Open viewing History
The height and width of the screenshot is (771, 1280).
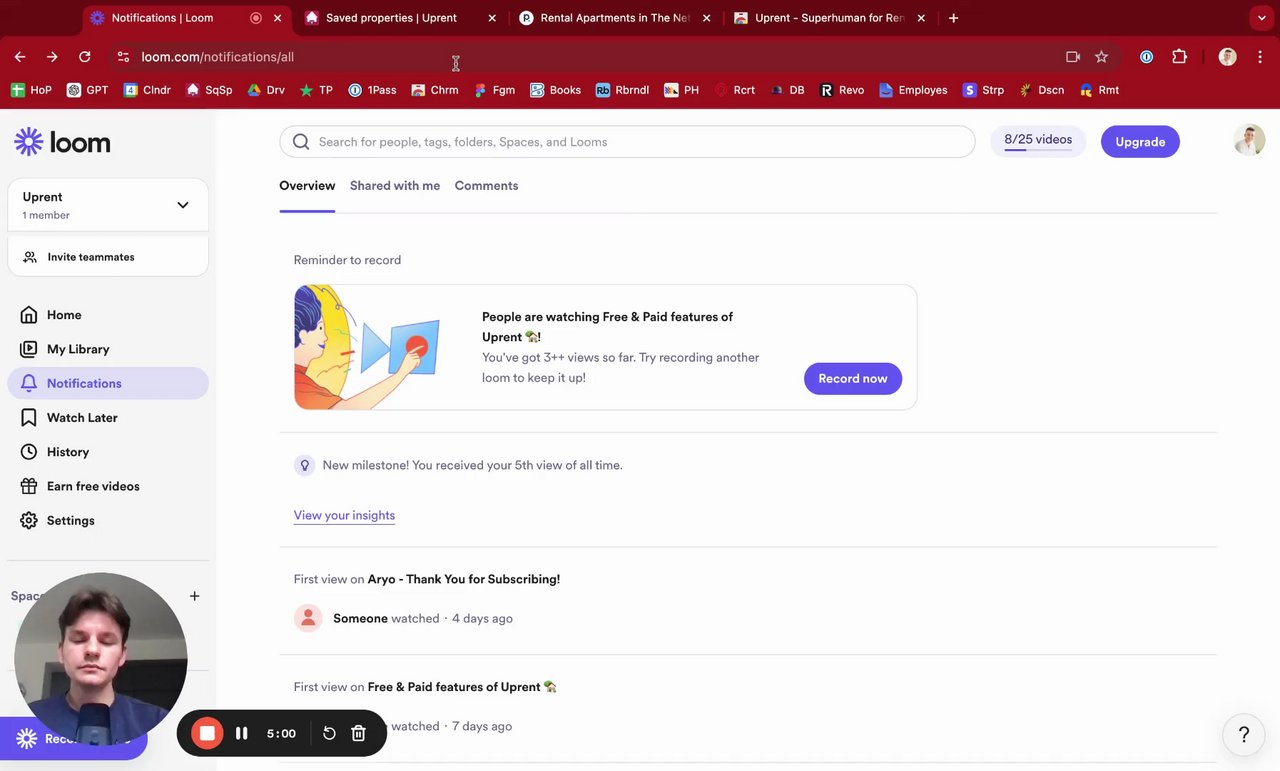(x=68, y=452)
